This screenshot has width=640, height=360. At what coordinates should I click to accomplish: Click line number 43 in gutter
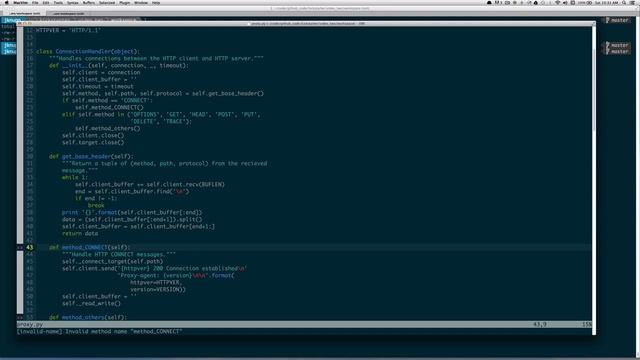pyautogui.click(x=30, y=247)
